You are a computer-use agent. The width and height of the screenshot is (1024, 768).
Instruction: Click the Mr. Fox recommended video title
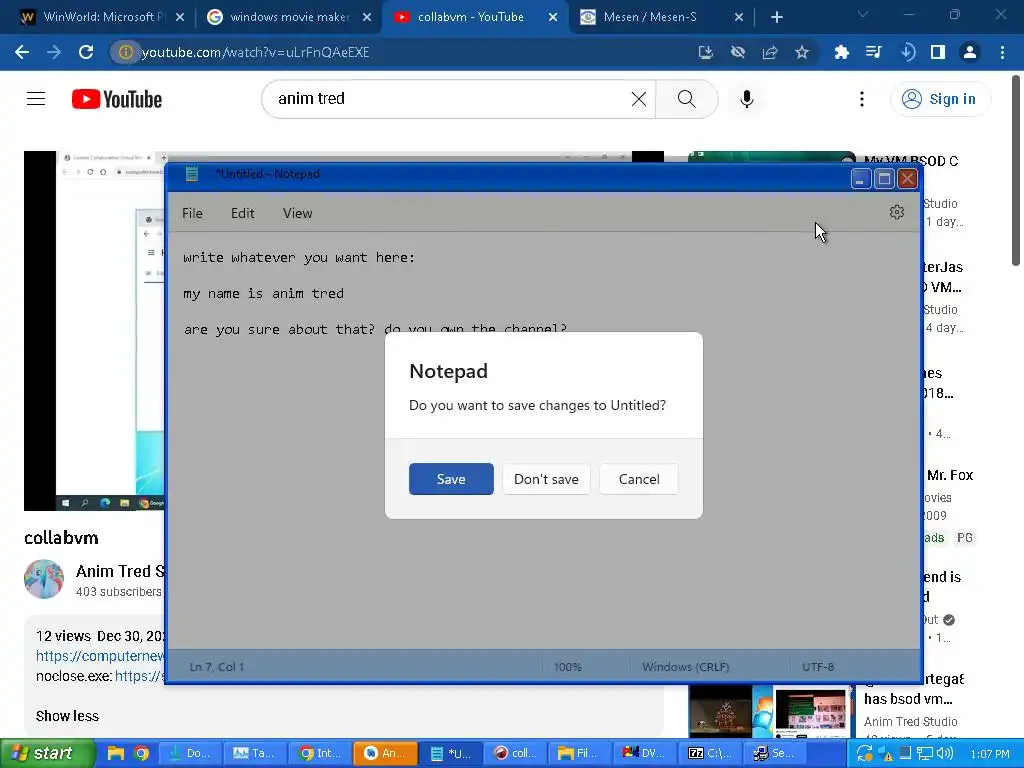pos(950,475)
